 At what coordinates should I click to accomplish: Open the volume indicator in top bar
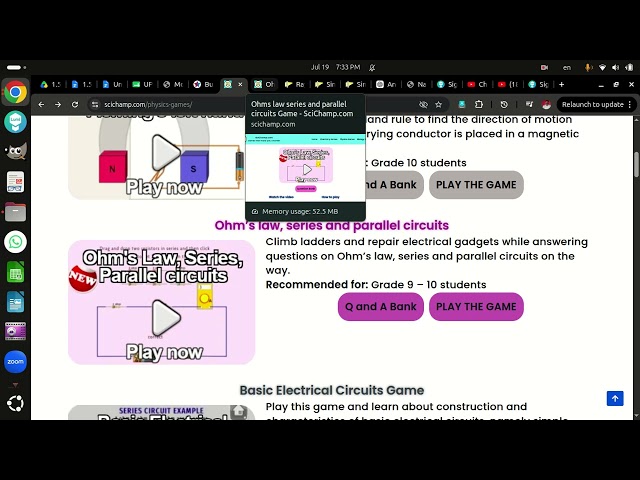tap(616, 67)
